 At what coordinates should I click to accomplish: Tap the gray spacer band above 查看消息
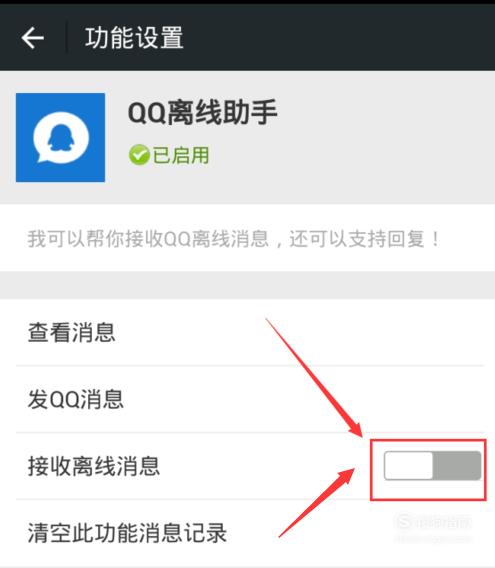(248, 285)
